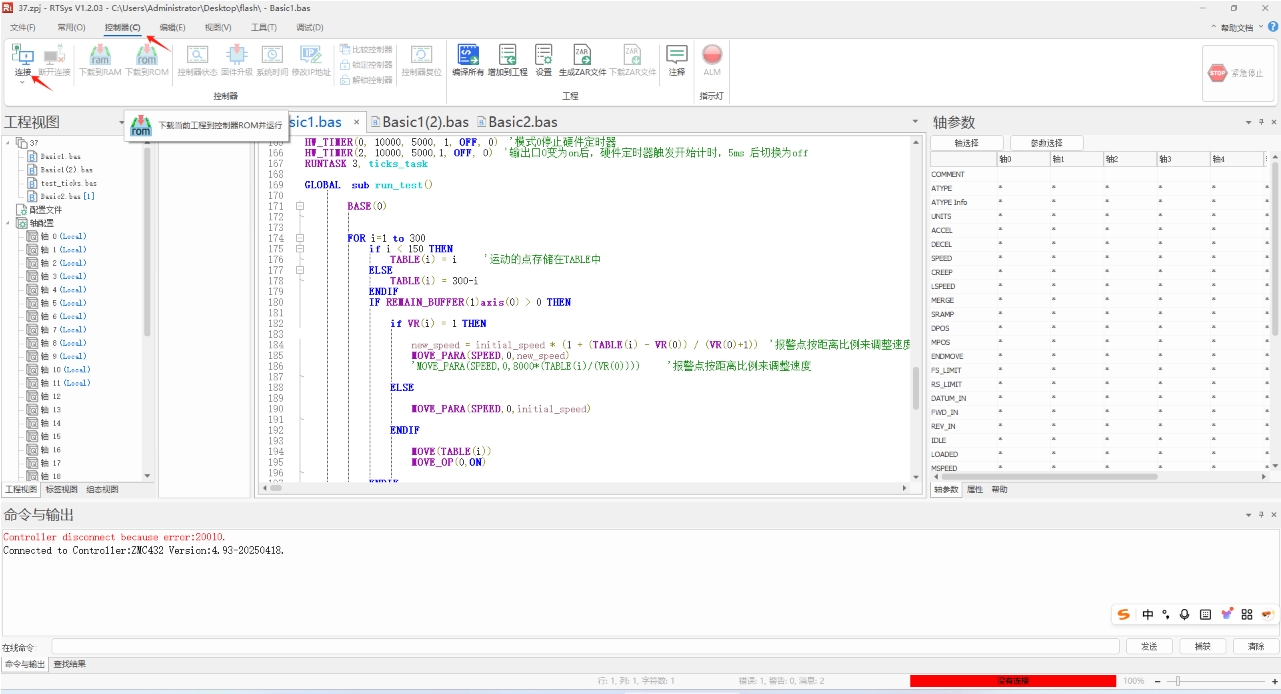This screenshot has width=1281, height=694.
Task: Collapse the 轴配置 tree node
Action: (8, 223)
